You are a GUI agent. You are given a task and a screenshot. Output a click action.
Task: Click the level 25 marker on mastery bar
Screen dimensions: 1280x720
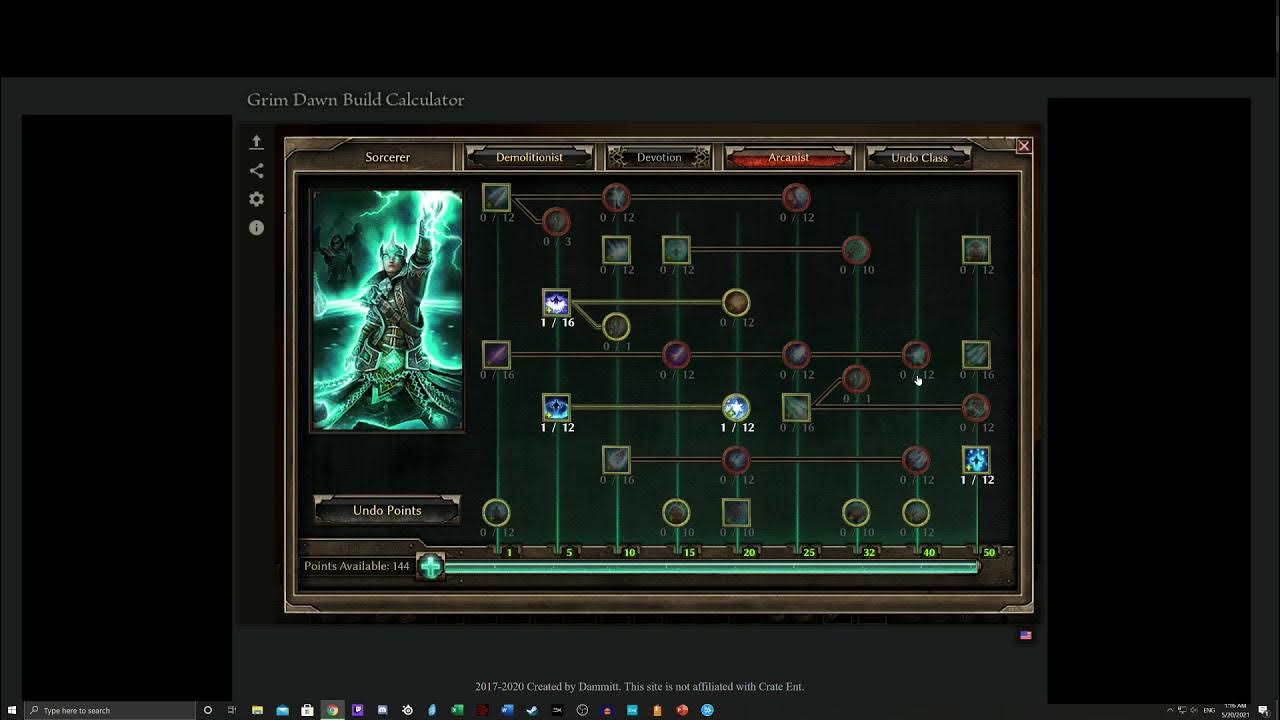coord(809,552)
